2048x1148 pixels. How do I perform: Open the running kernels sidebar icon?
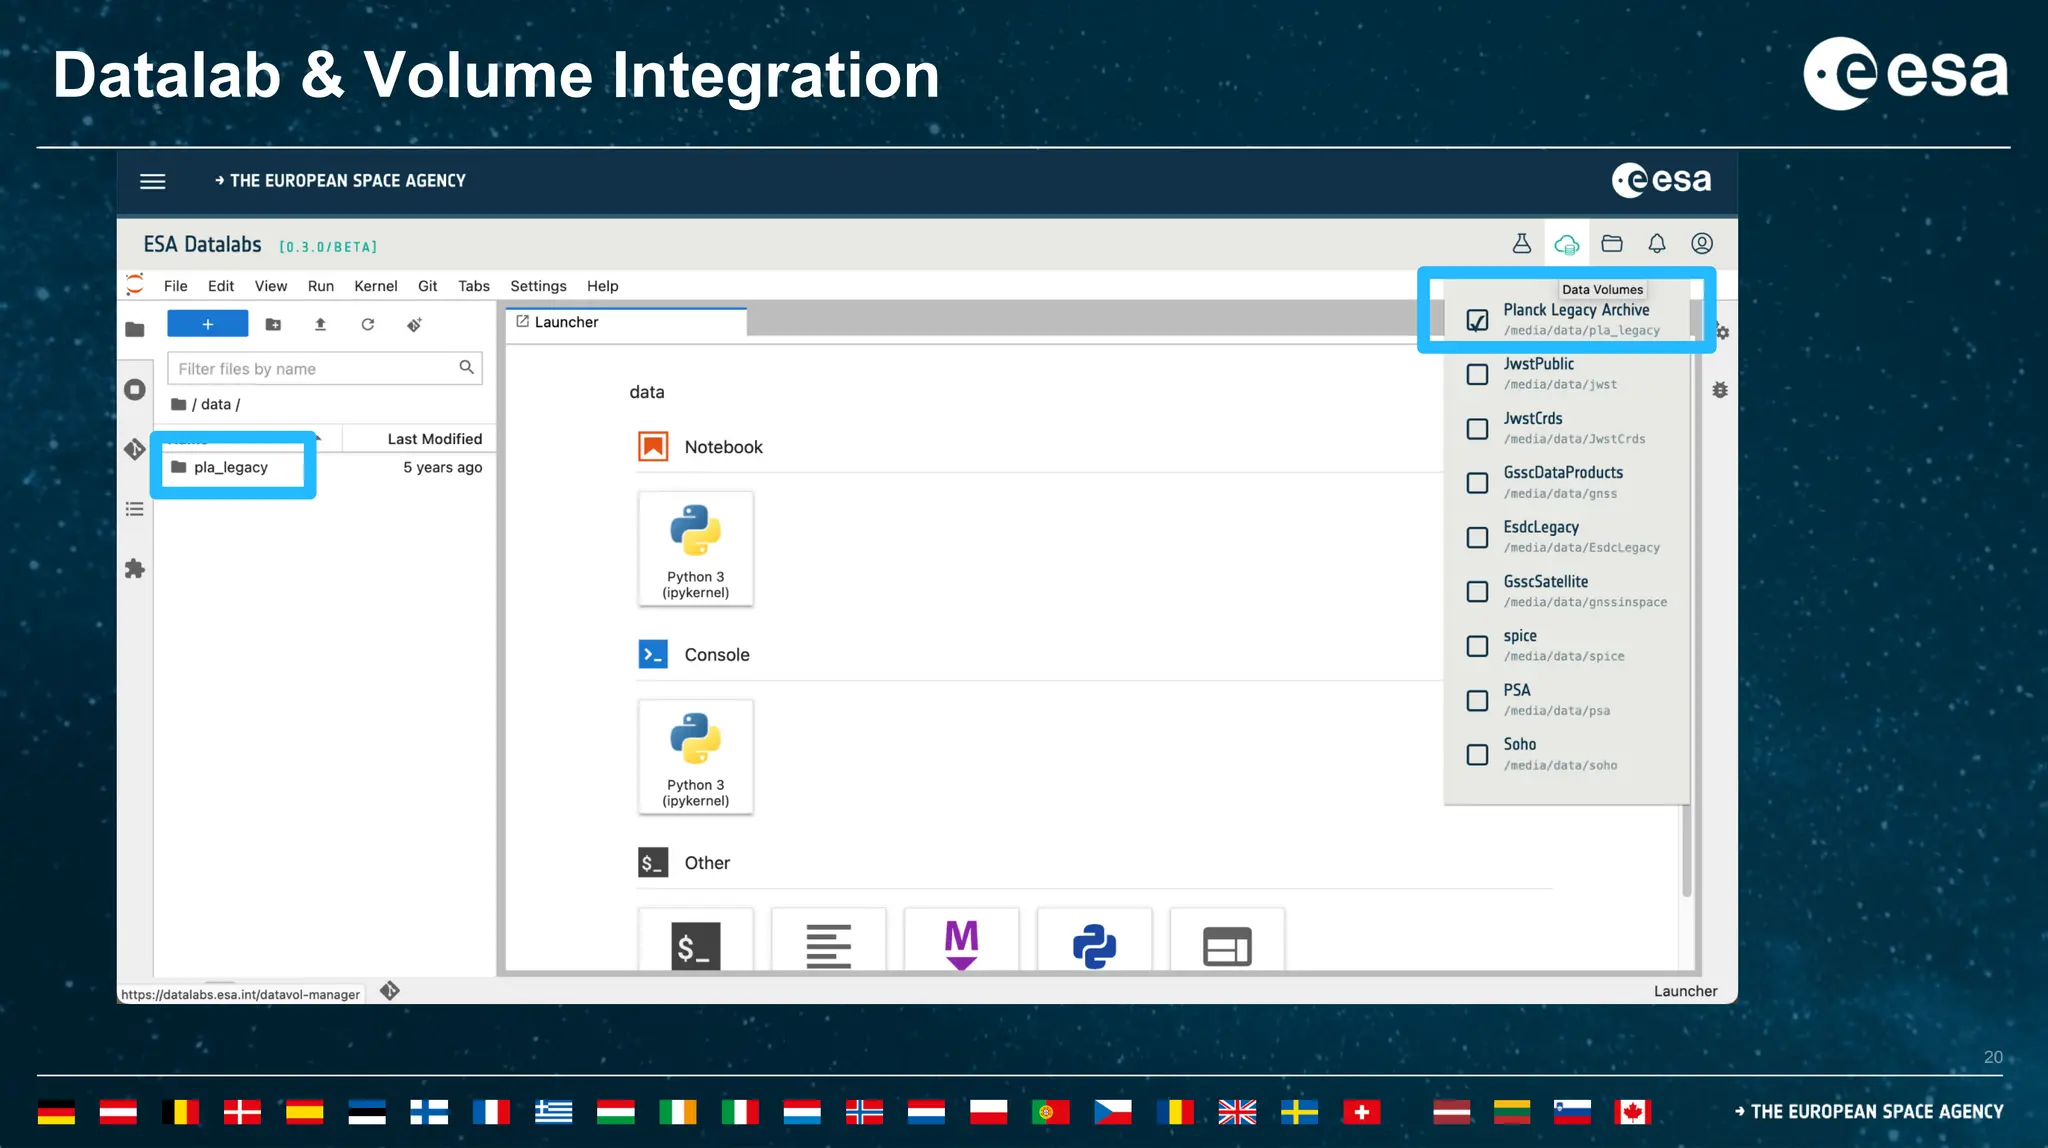(x=135, y=390)
